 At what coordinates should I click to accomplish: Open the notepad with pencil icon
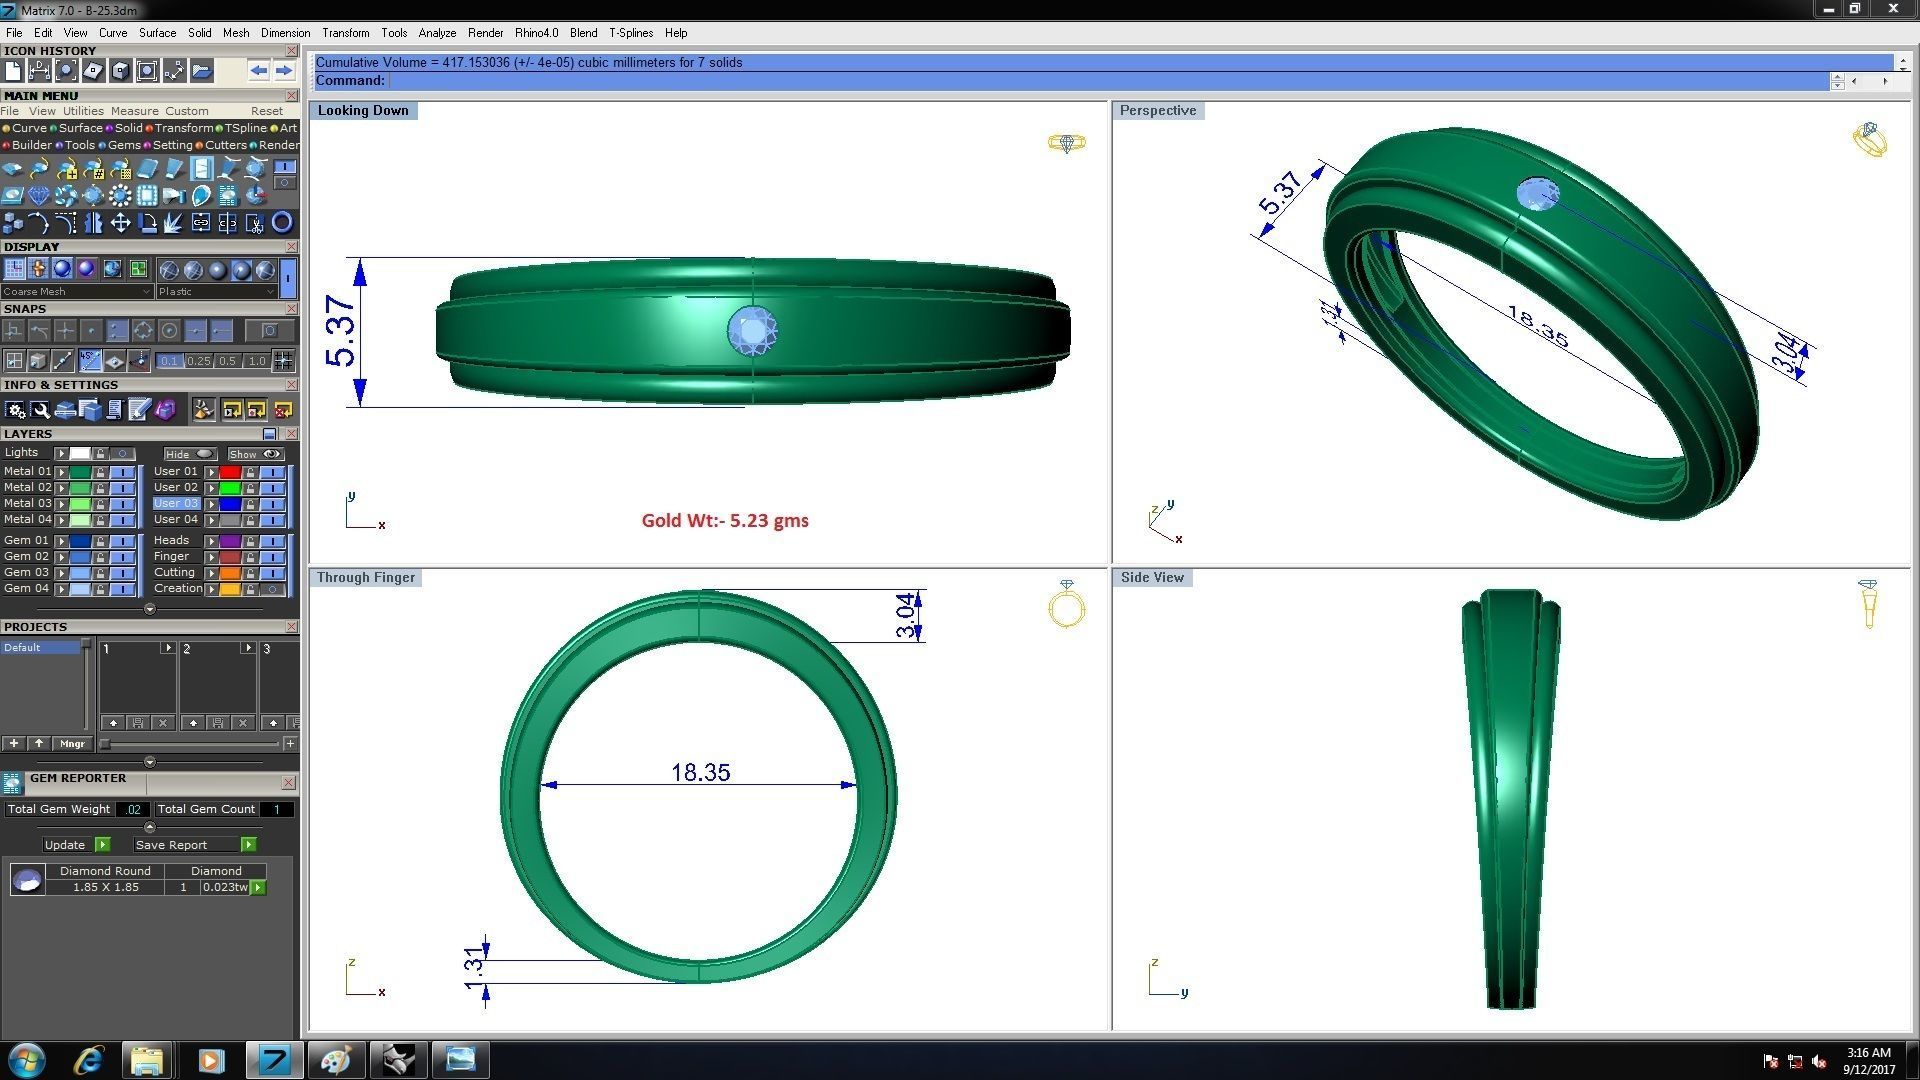click(x=139, y=410)
